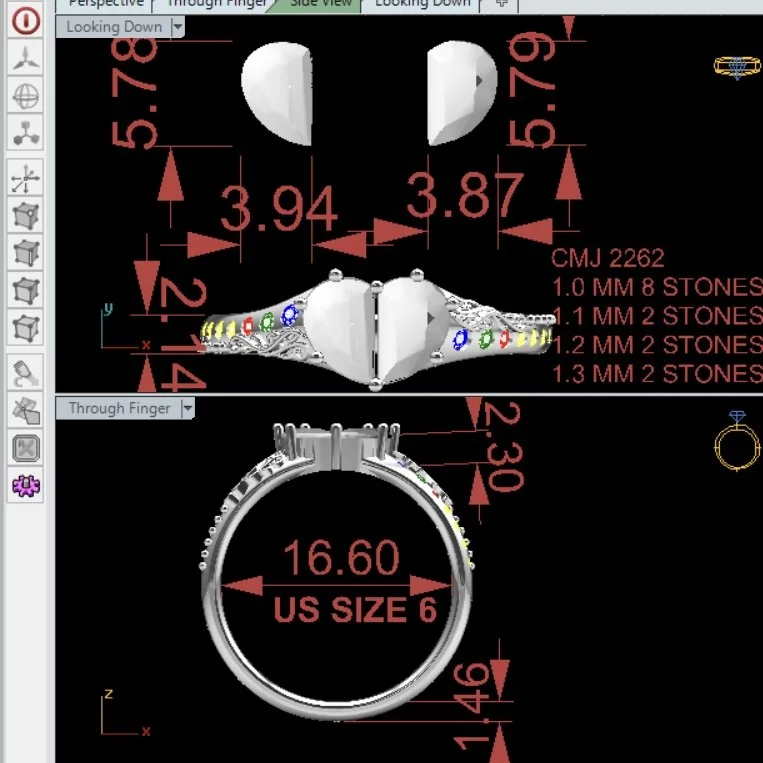Image resolution: width=763 pixels, height=763 pixels.
Task: Click the plus tab to add viewport
Action: (x=501, y=4)
